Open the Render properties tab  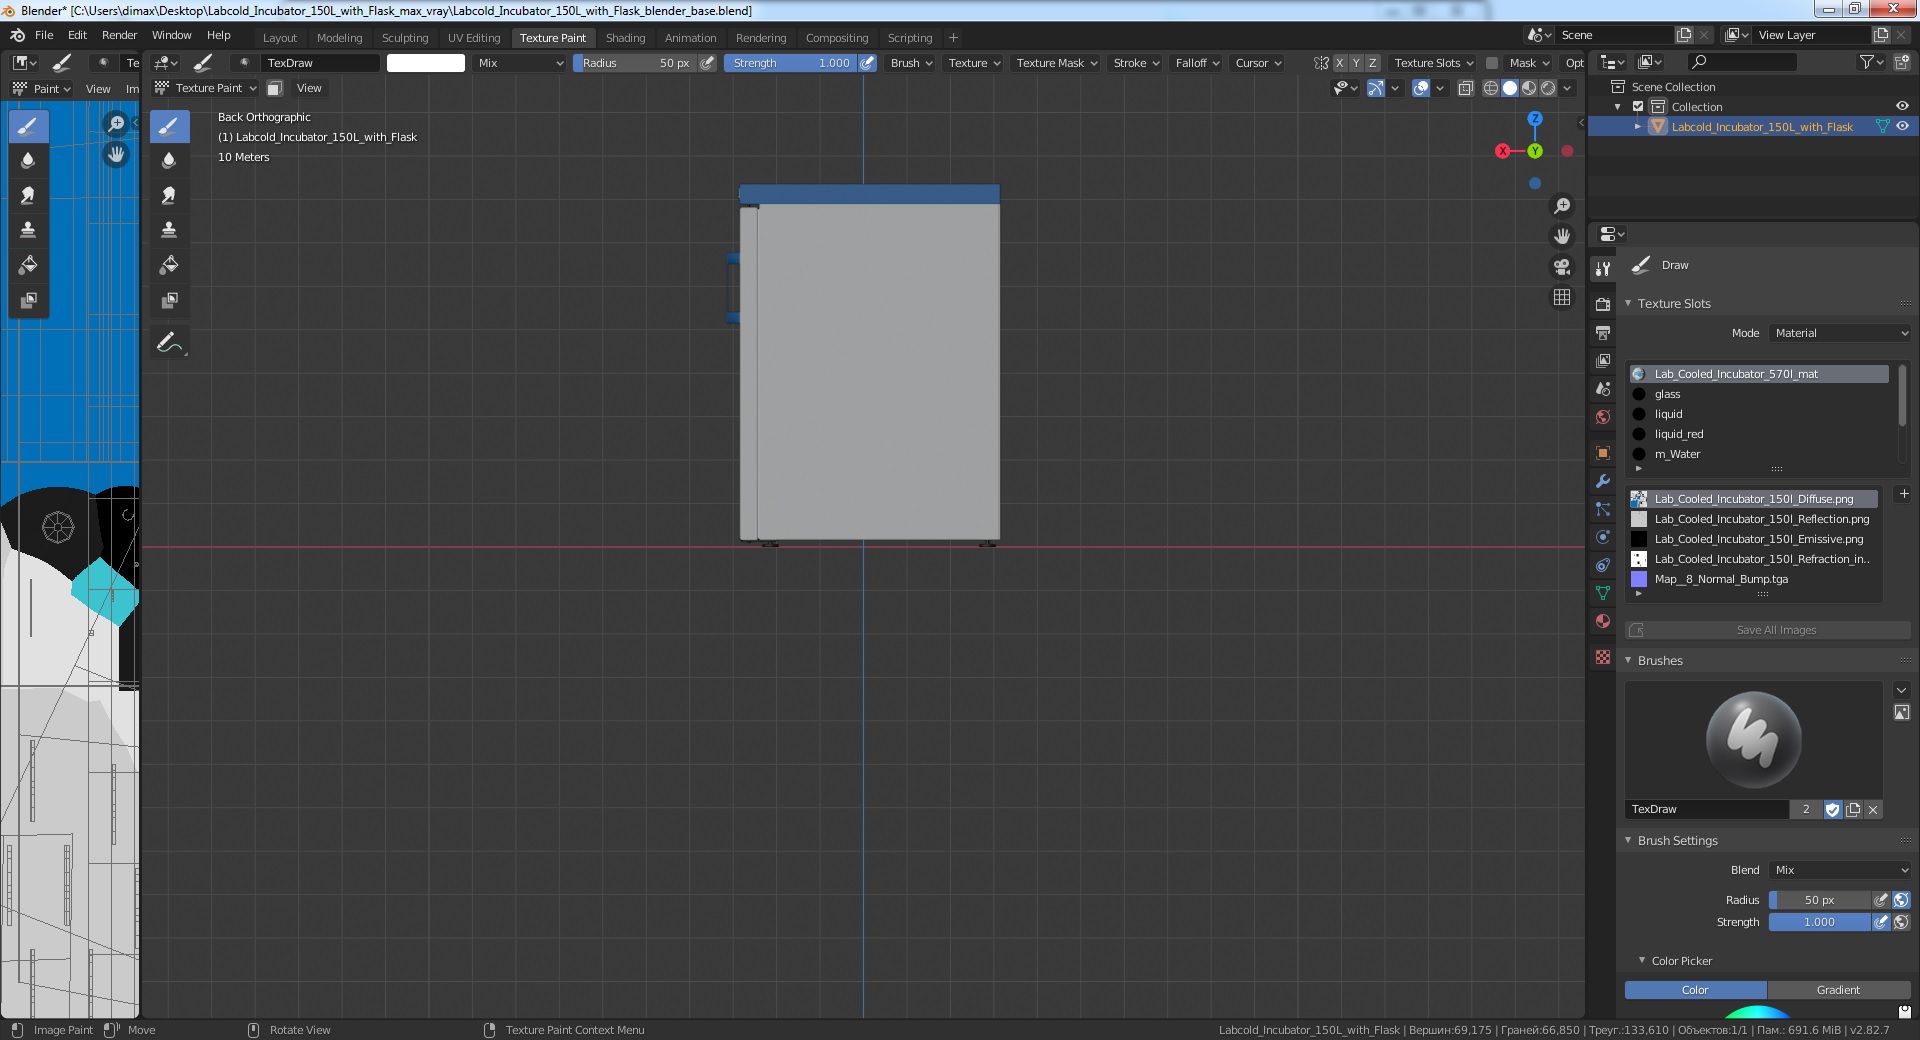point(1603,304)
